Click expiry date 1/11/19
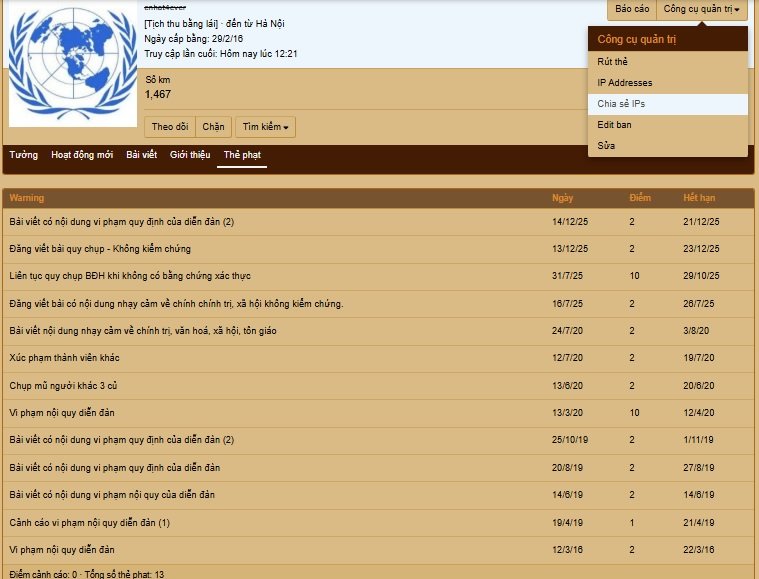The height and width of the screenshot is (579, 759). click(x=698, y=440)
